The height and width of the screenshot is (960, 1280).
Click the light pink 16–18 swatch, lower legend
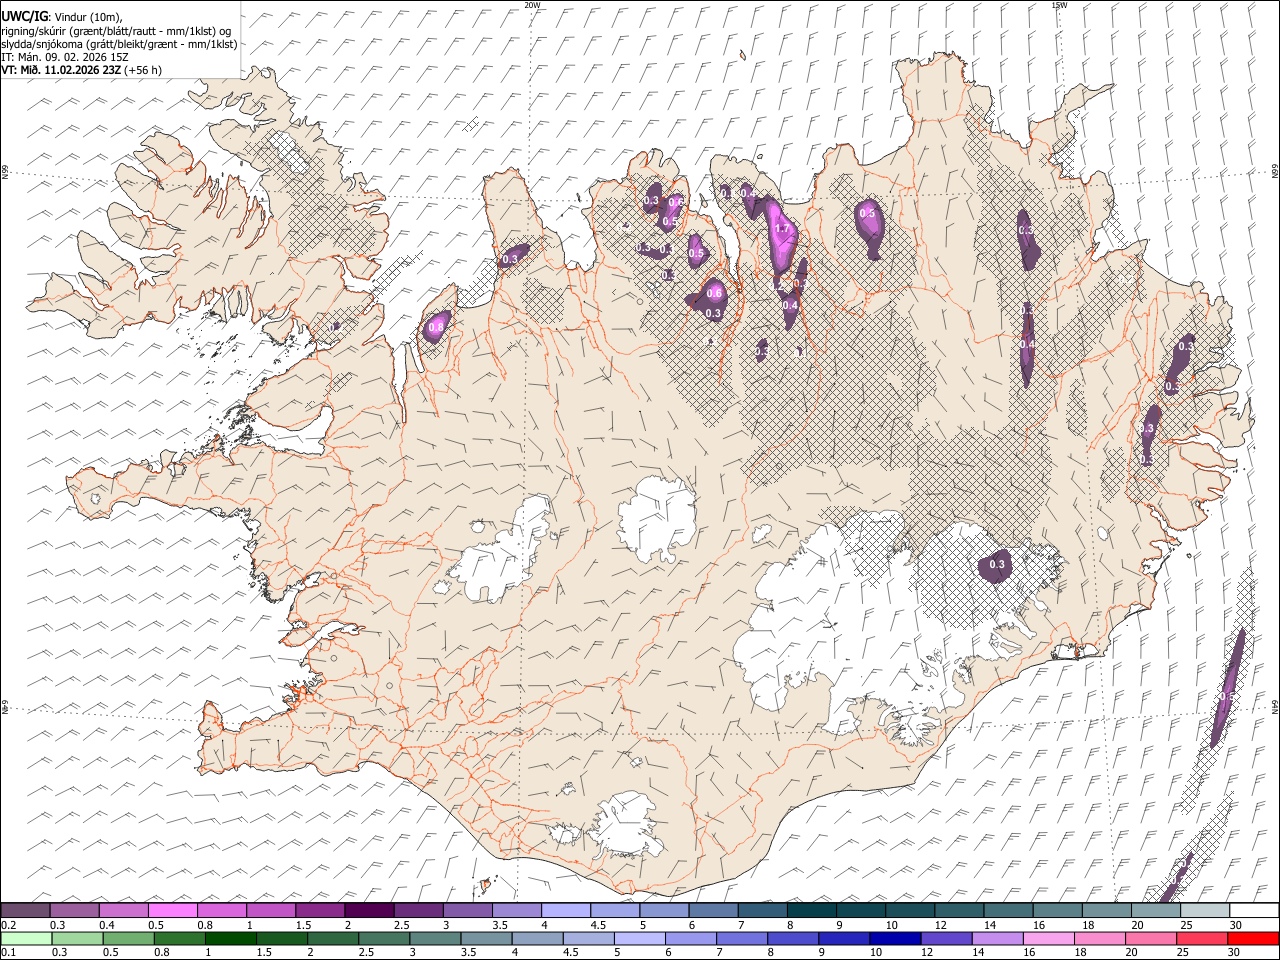click(x=1049, y=938)
